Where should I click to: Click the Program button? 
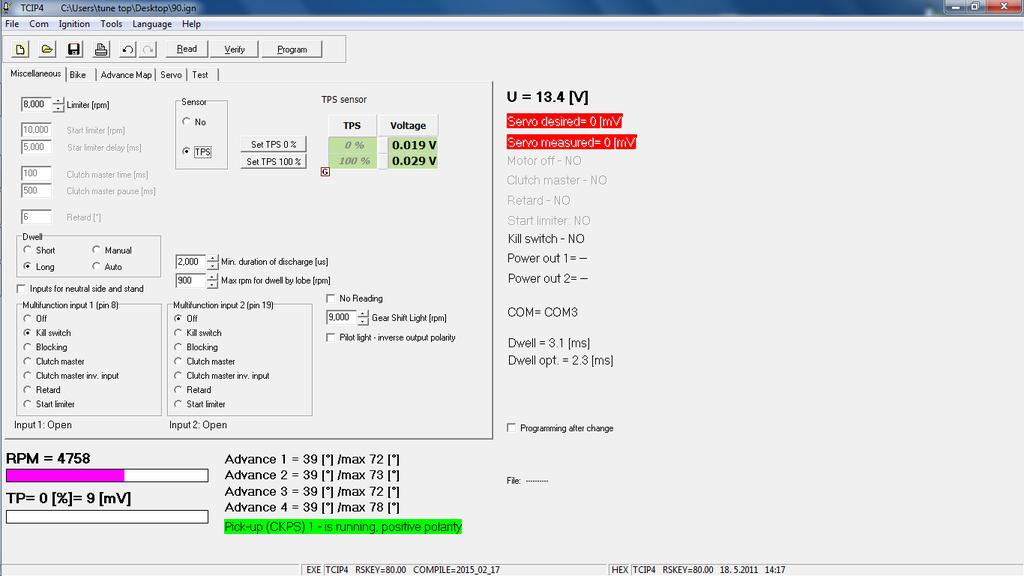point(292,49)
